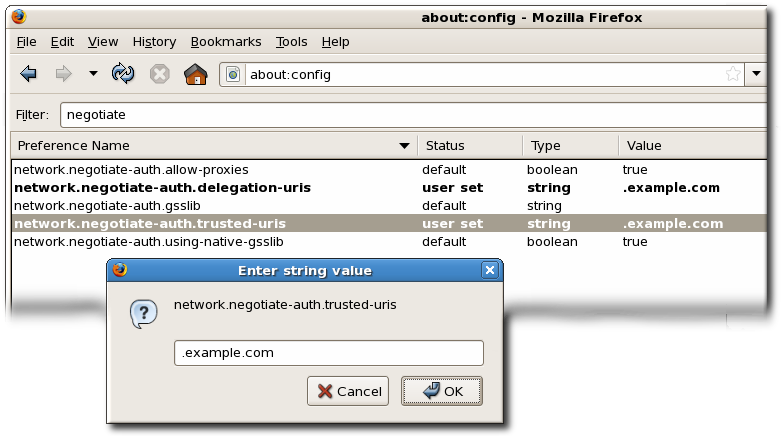Open the File menu
This screenshot has width=781, height=436.
[x=26, y=41]
